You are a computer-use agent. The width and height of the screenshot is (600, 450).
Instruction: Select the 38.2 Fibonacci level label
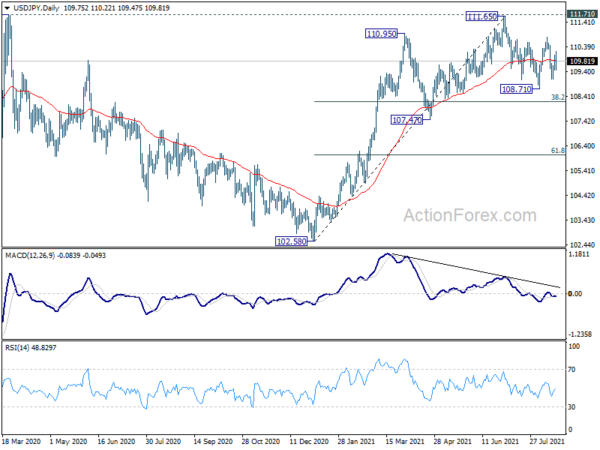(558, 97)
